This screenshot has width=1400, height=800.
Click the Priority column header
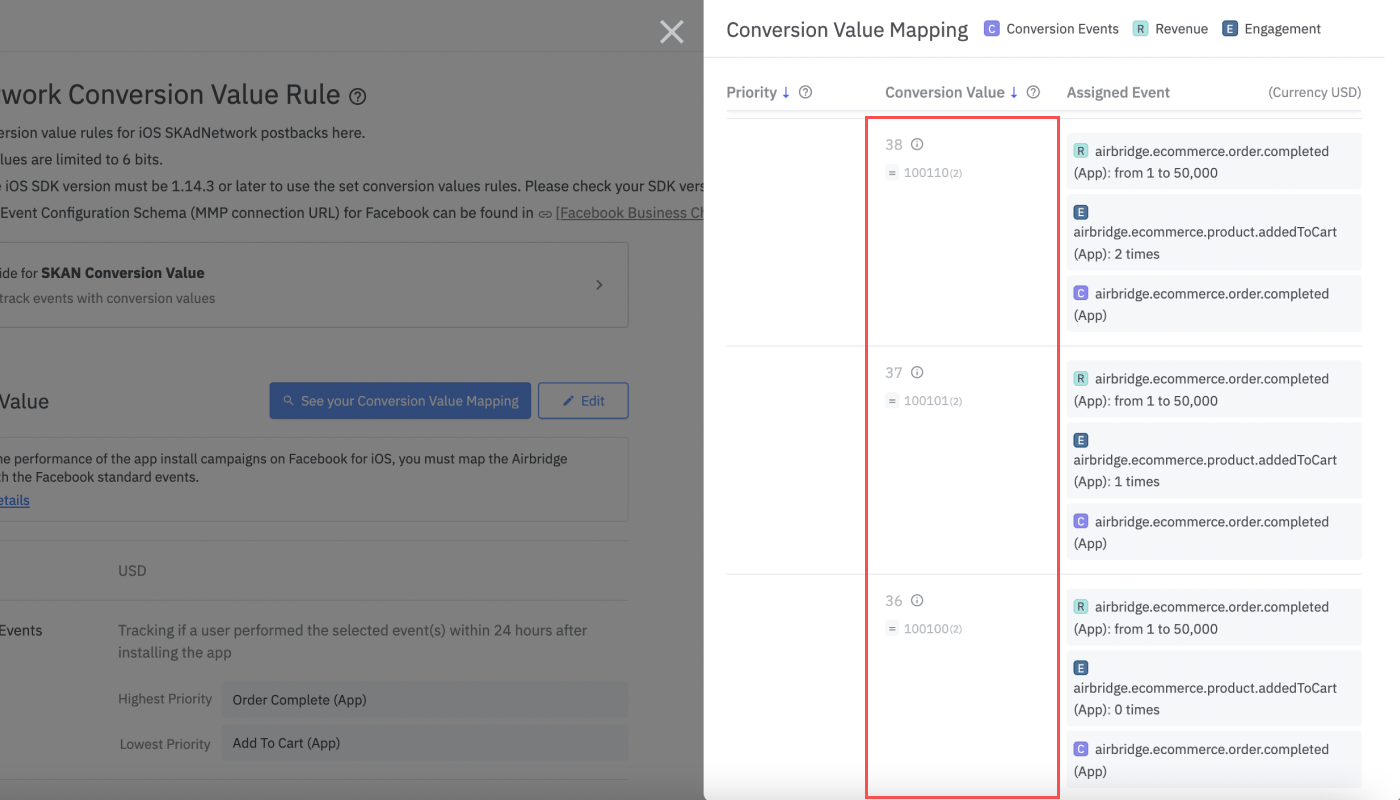[x=751, y=92]
